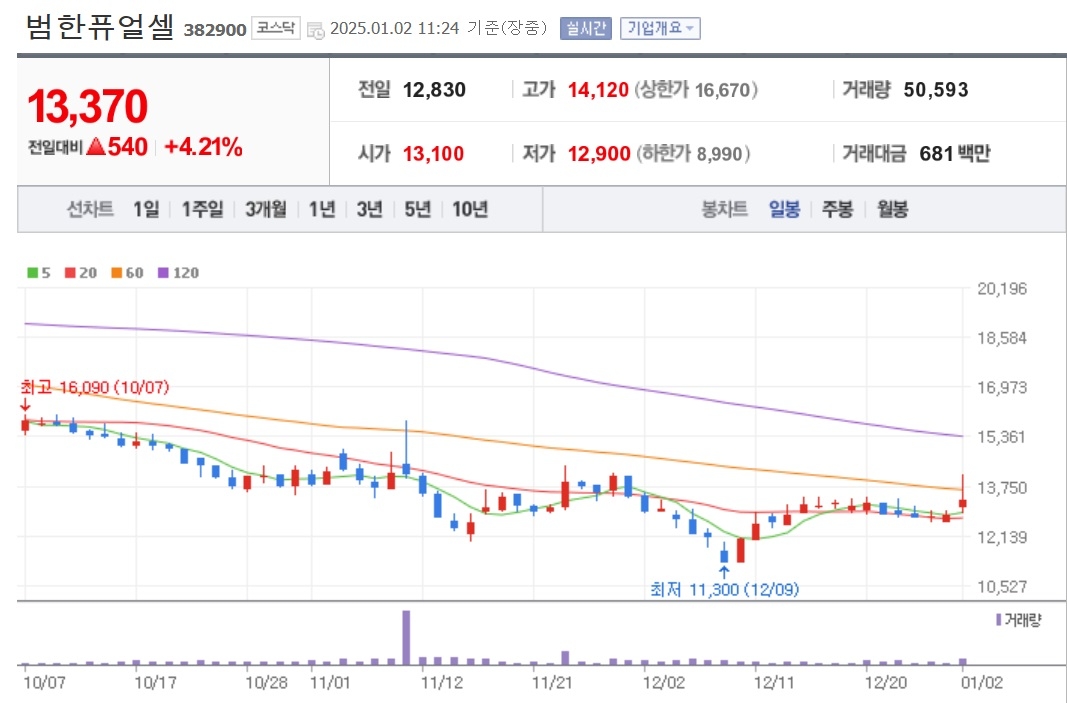The height and width of the screenshot is (703, 1067).
Task: Click the purple 120-day moving average swatch
Action: 163,273
